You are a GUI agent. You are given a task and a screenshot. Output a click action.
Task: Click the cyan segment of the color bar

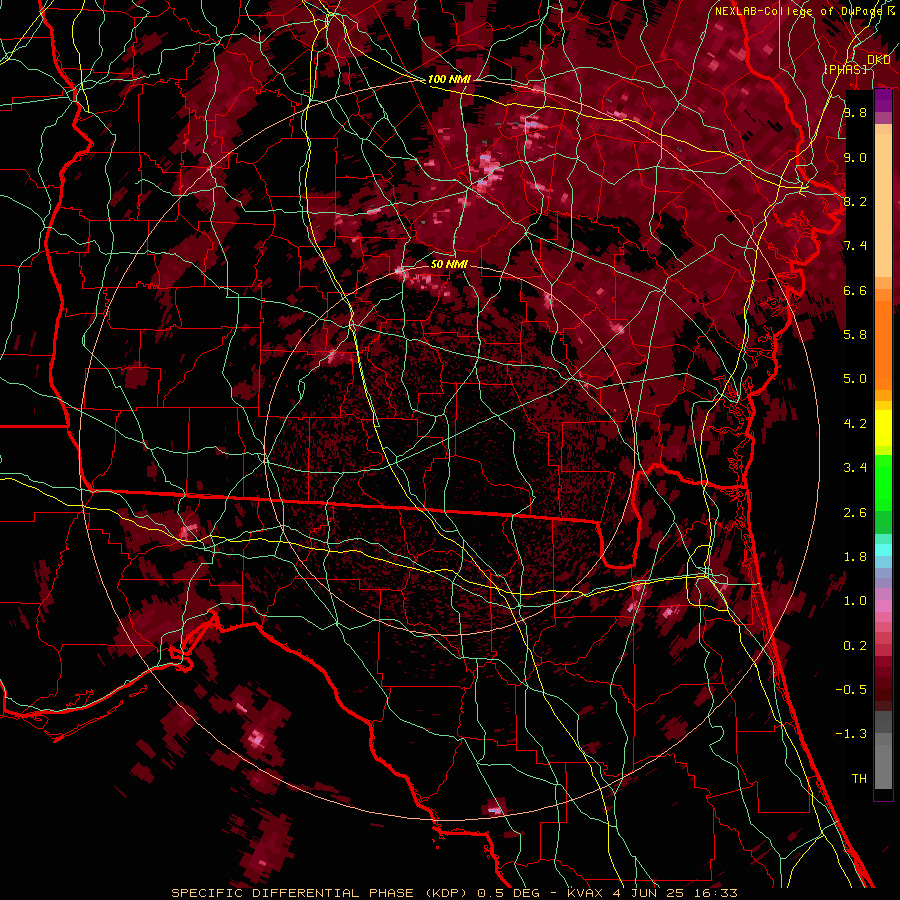[883, 550]
